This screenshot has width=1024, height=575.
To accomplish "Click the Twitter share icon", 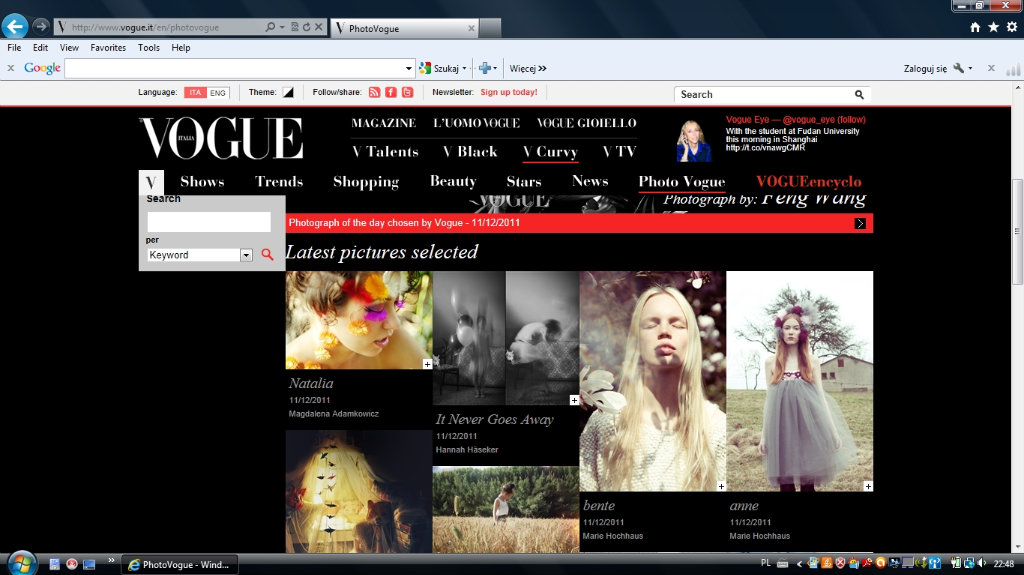I will pyautogui.click(x=408, y=92).
